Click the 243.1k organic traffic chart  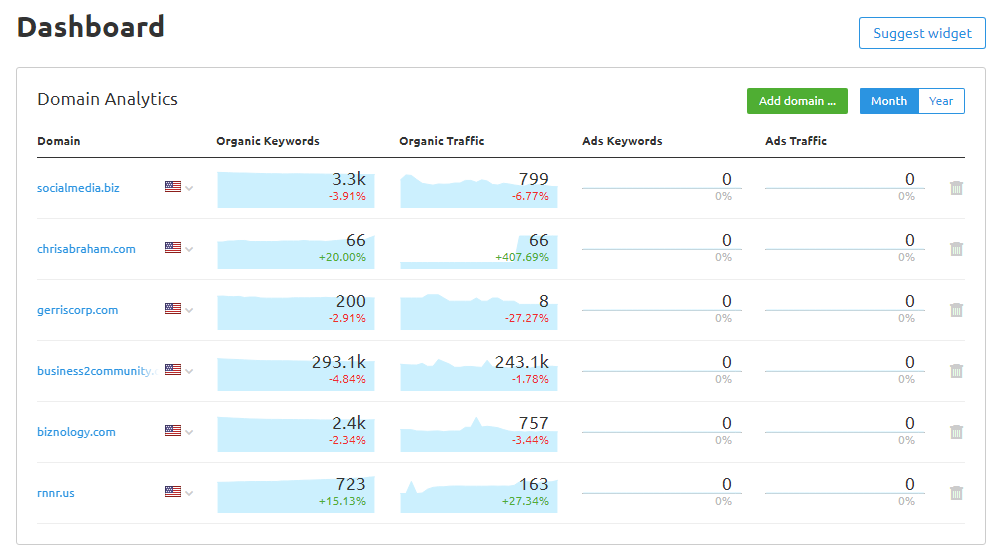pyautogui.click(x=479, y=372)
